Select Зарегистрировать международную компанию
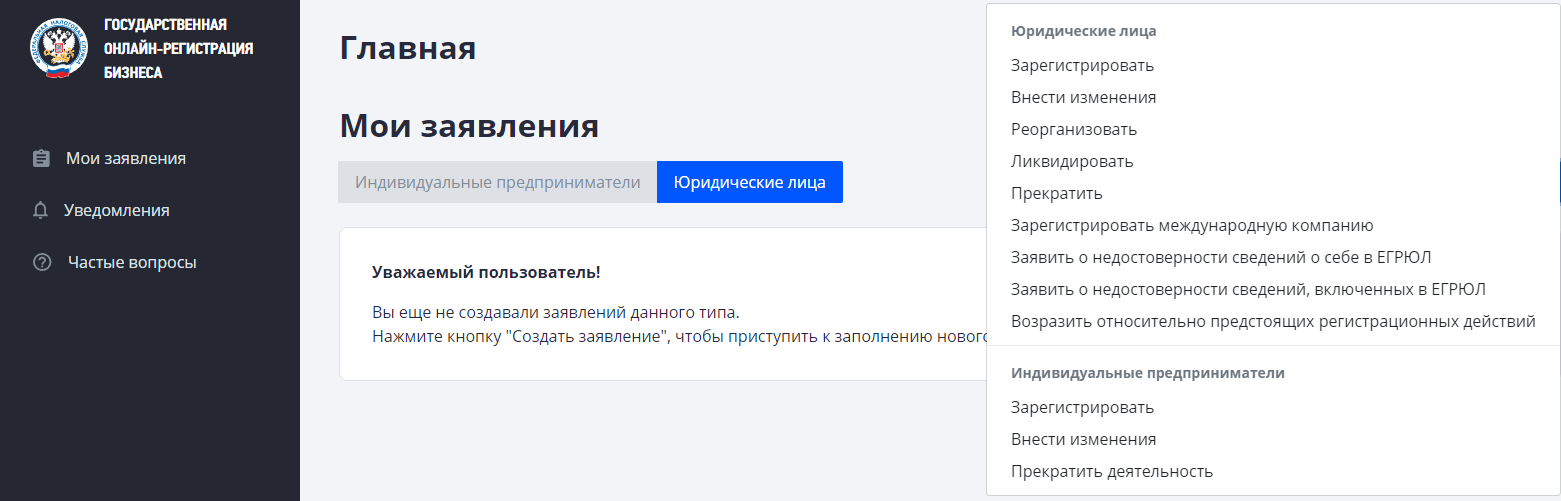 1192,225
